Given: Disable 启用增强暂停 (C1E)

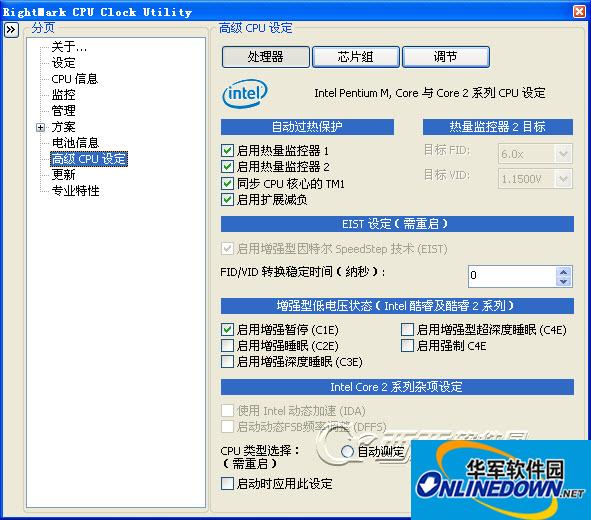Looking at the screenshot, I should [227, 330].
